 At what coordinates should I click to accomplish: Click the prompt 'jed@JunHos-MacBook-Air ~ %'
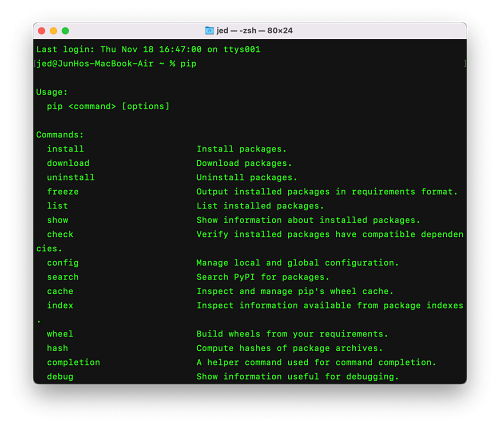106,64
